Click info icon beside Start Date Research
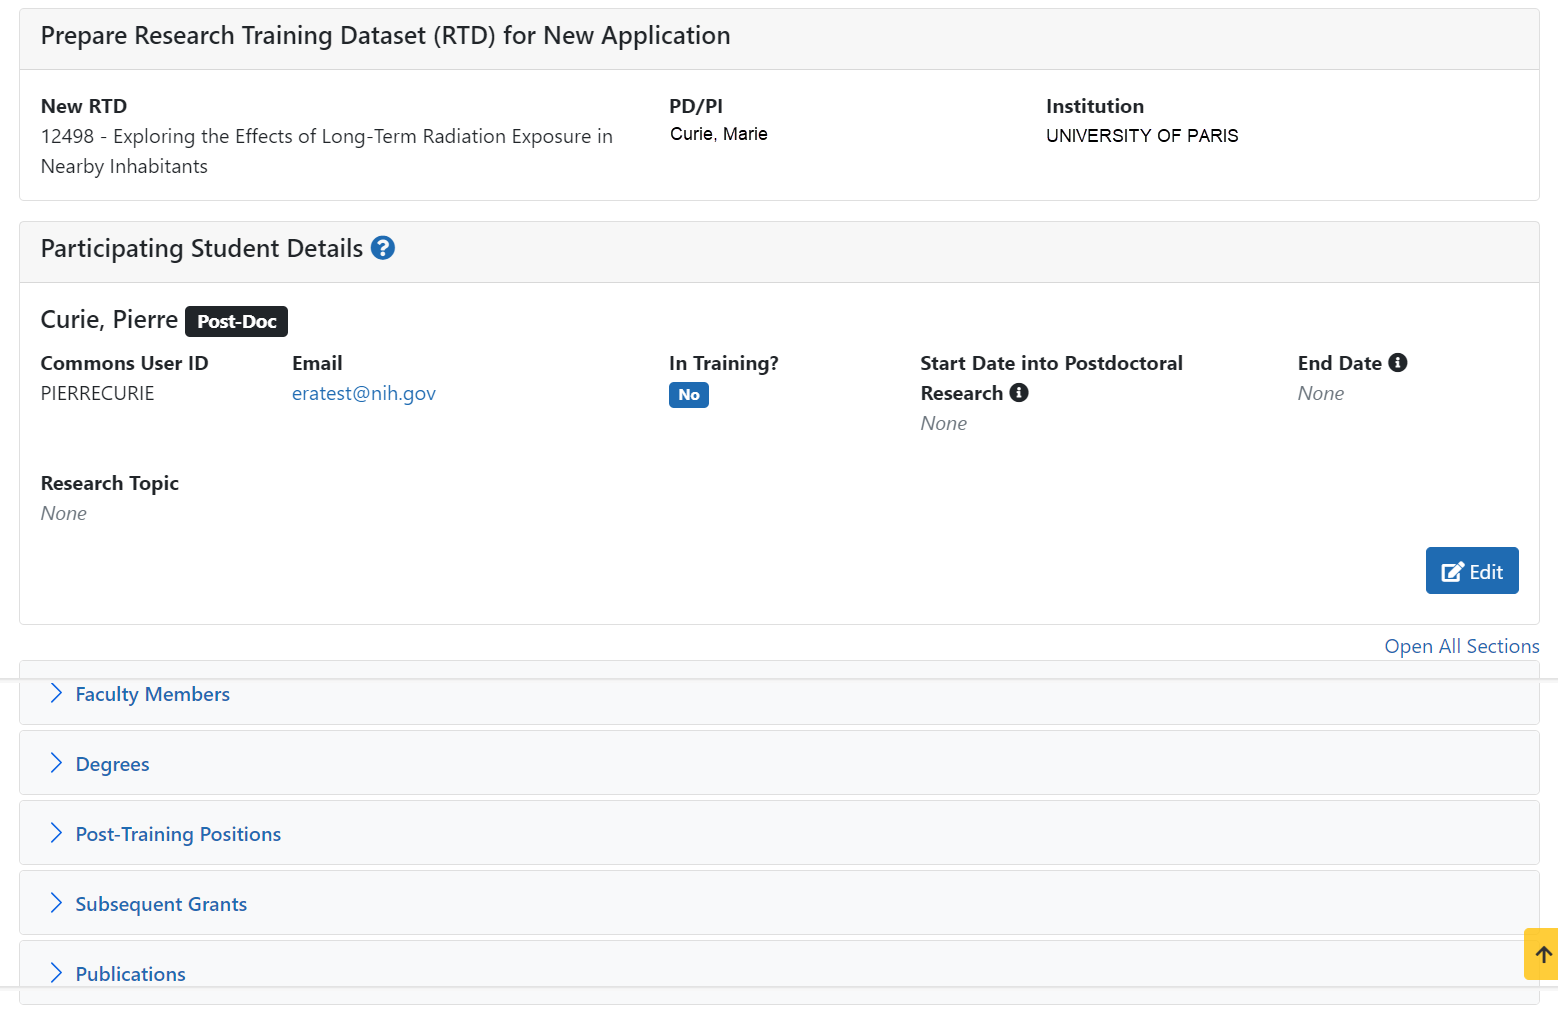This screenshot has width=1558, height=1015. [x=1018, y=393]
